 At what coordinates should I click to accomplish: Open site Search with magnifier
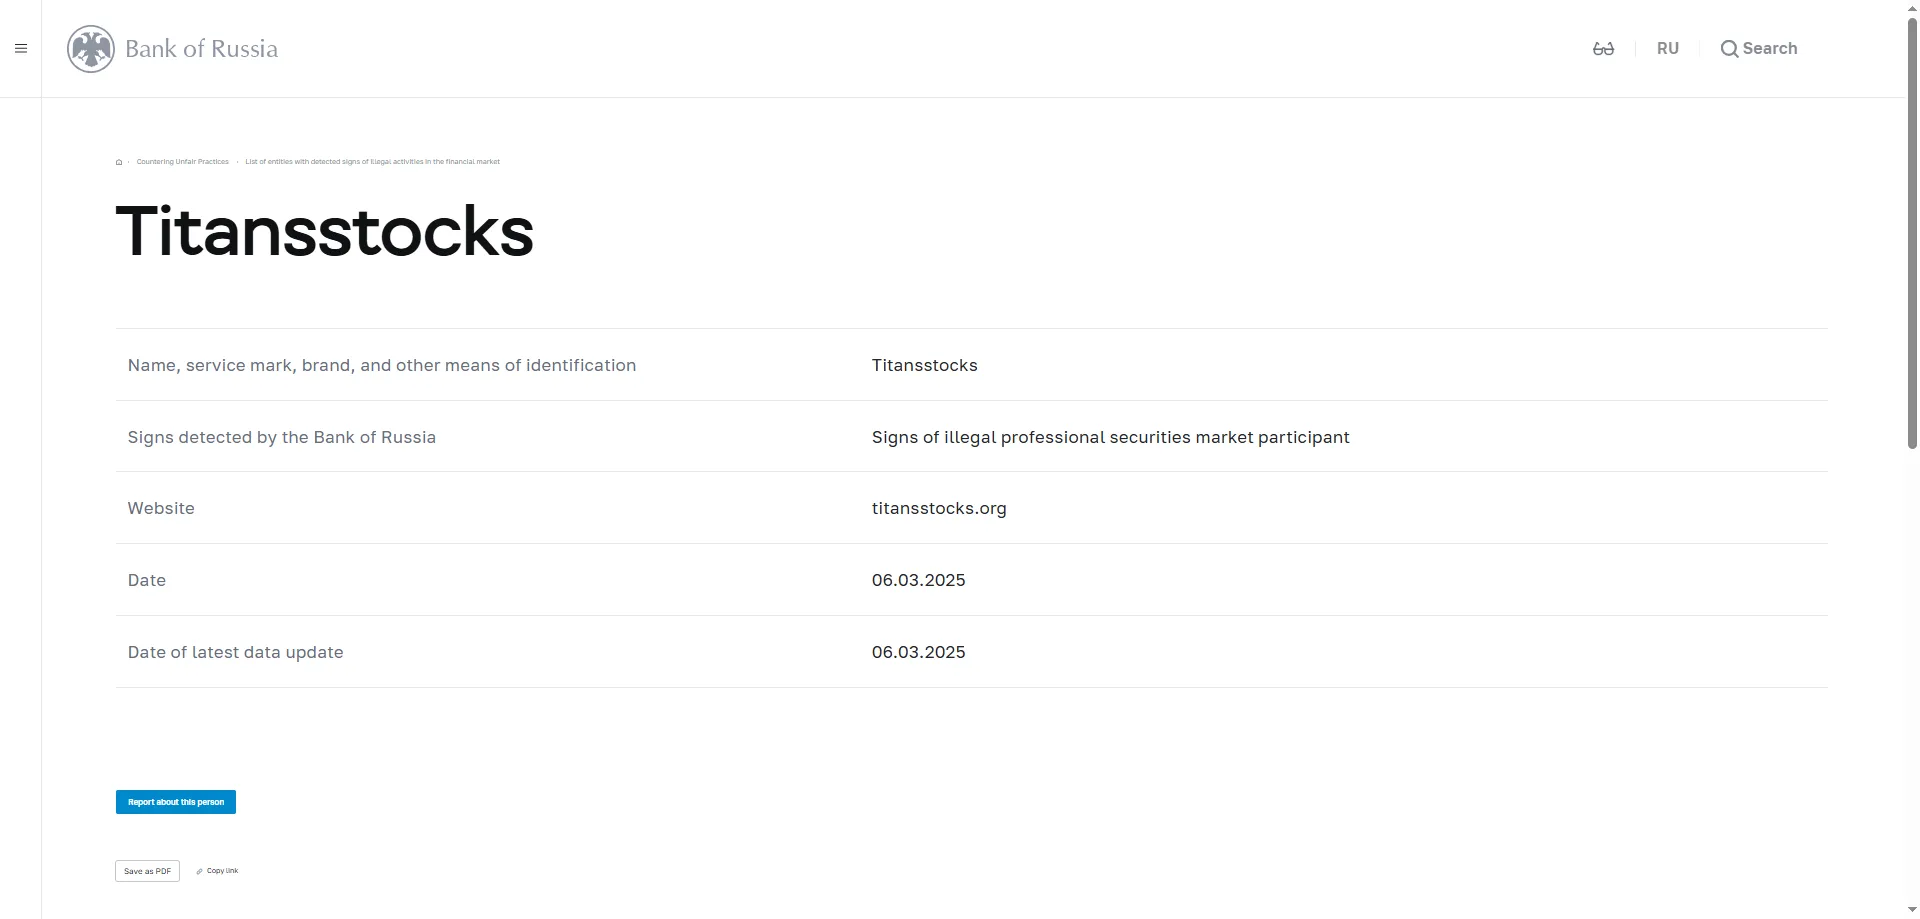1758,49
